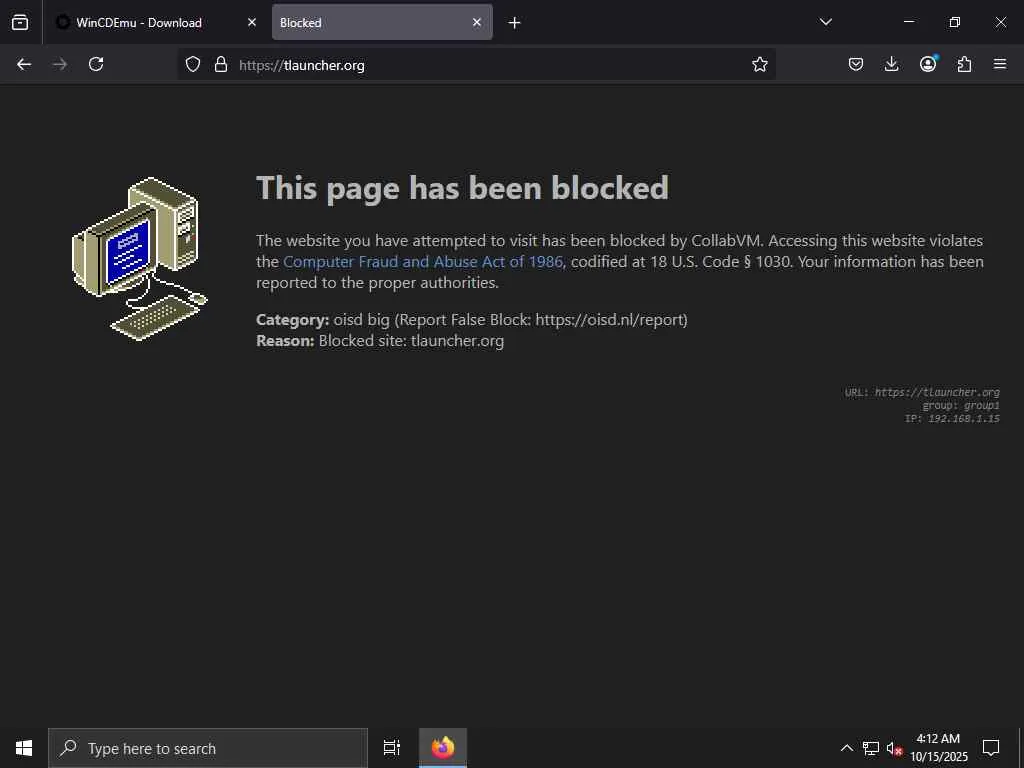Click 'This page has been blocked' heading
The height and width of the screenshot is (768, 1024).
(x=462, y=188)
